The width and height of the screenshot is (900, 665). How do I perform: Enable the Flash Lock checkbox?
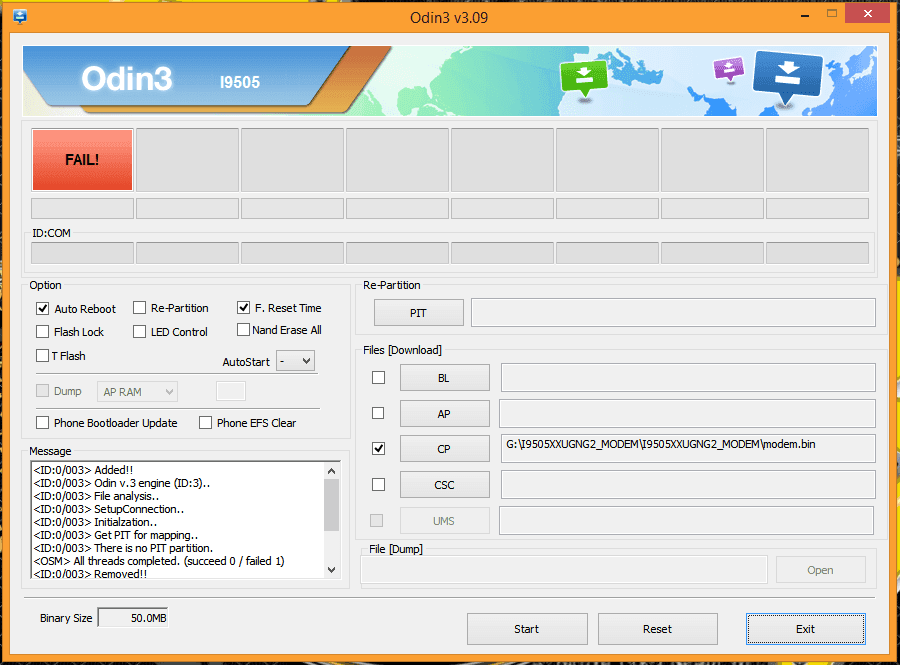[x=42, y=332]
